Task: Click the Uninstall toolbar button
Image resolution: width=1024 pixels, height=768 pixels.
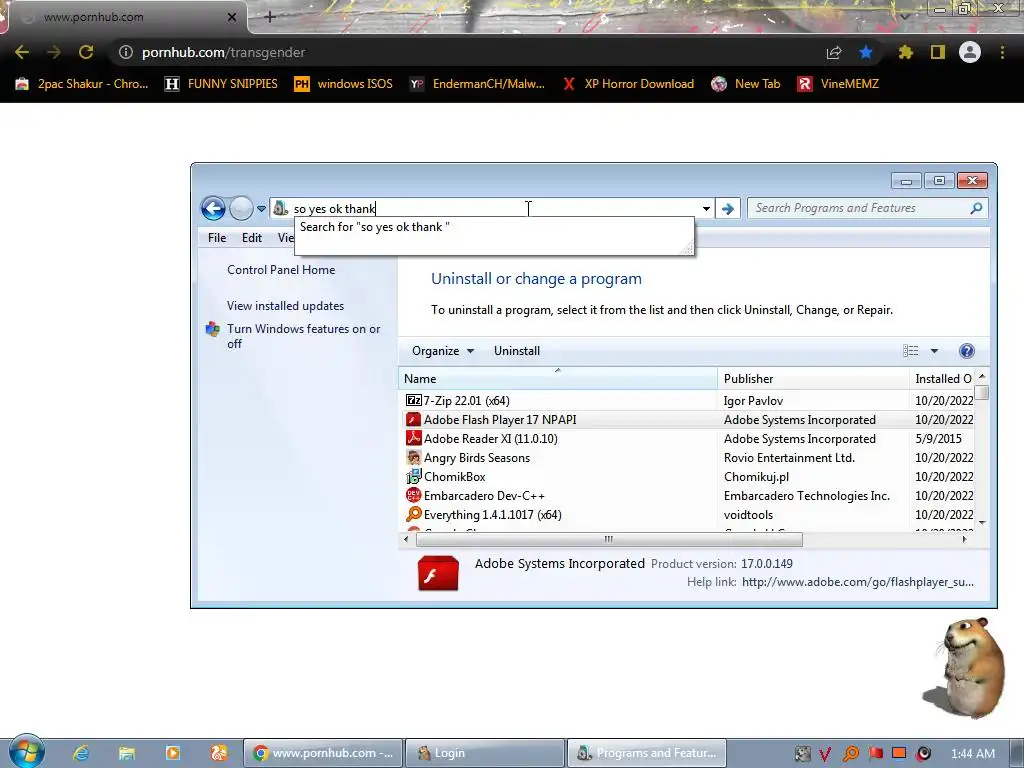Action: point(517,351)
